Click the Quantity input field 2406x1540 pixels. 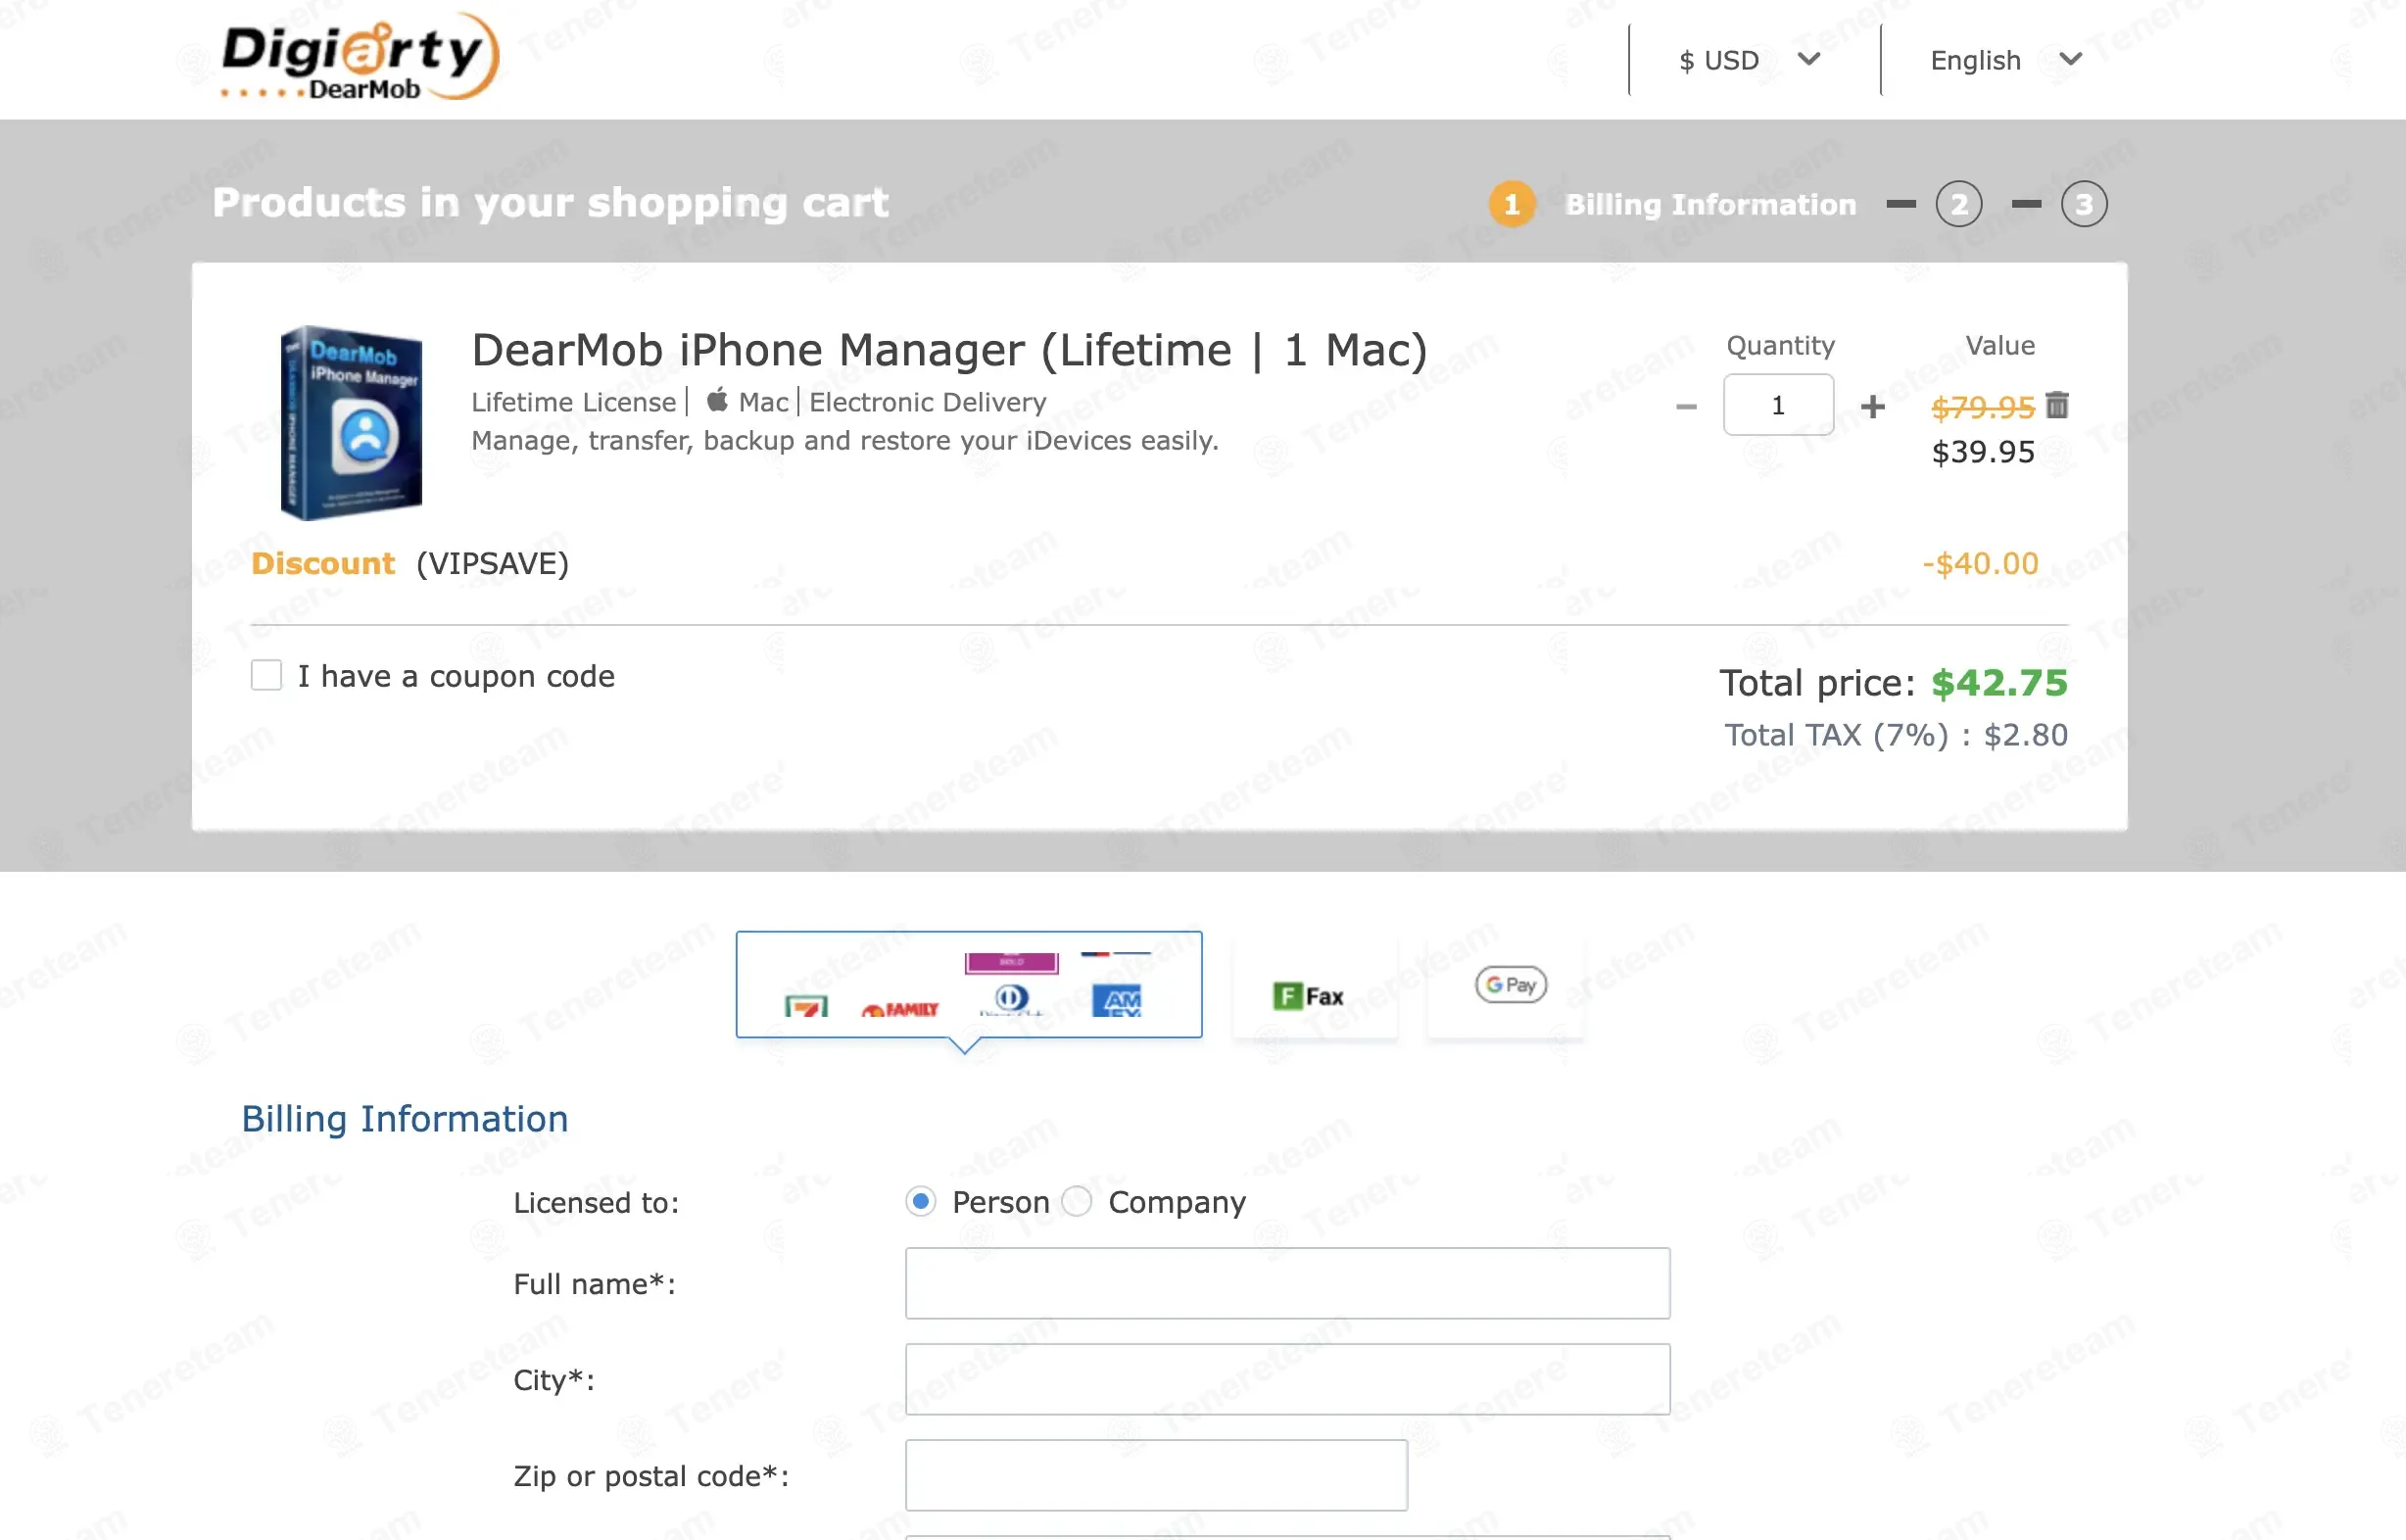(x=1778, y=405)
